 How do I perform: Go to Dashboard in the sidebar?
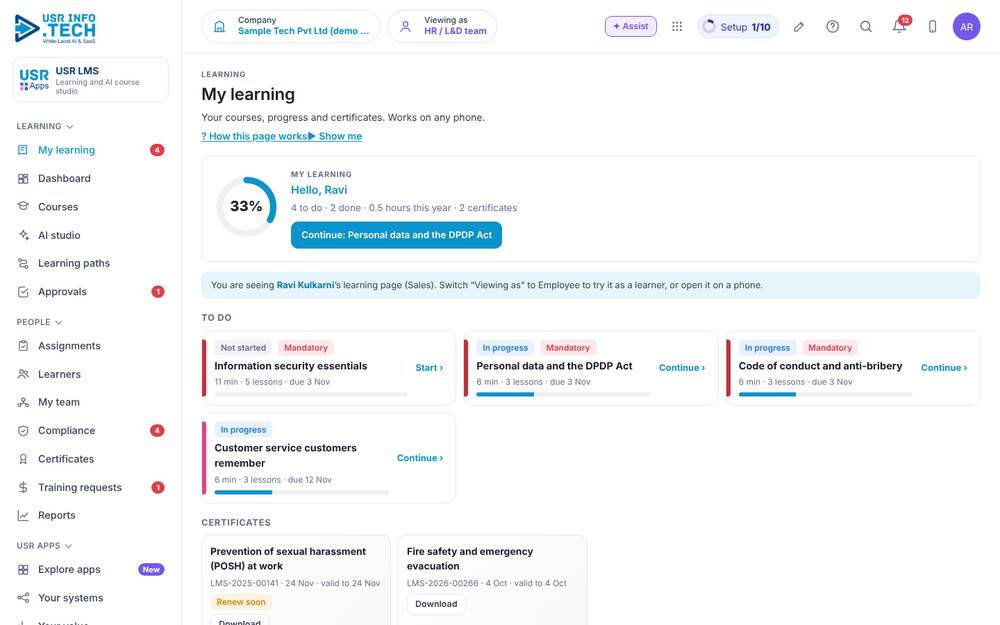coord(90,179)
